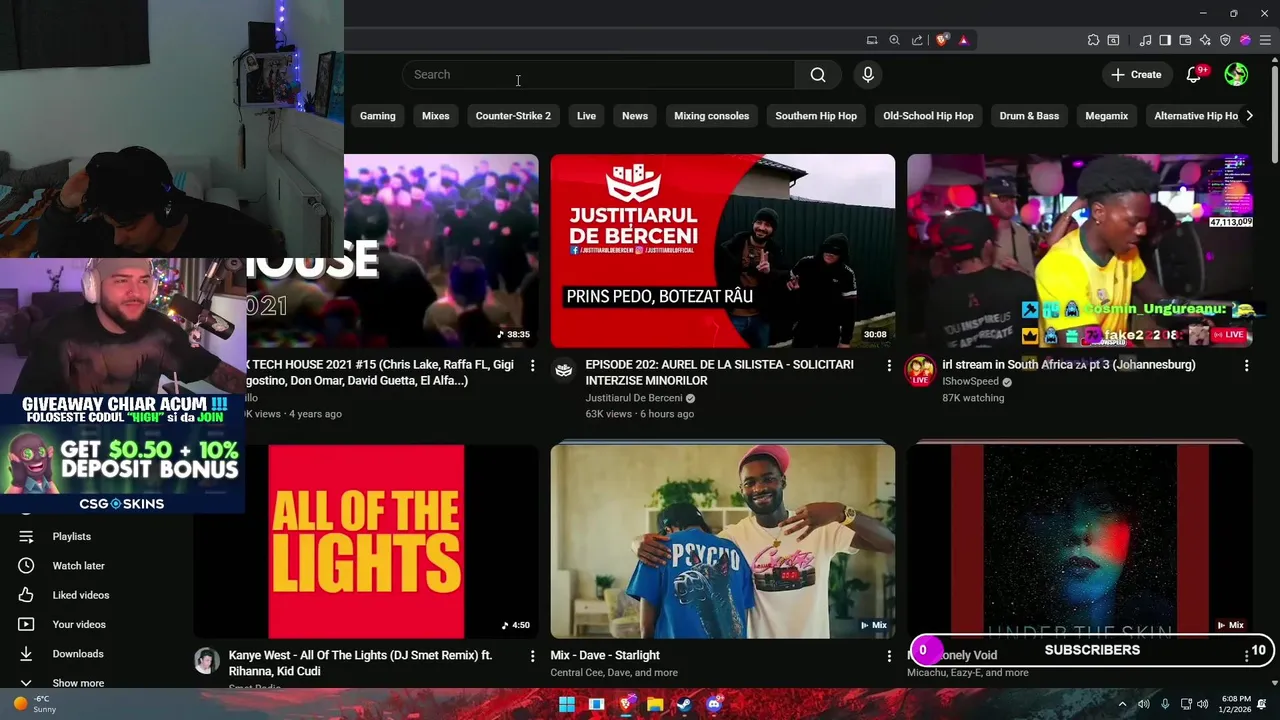Open Leo AI sparkle icon
Screen dimensions: 1280x720
1205,40
